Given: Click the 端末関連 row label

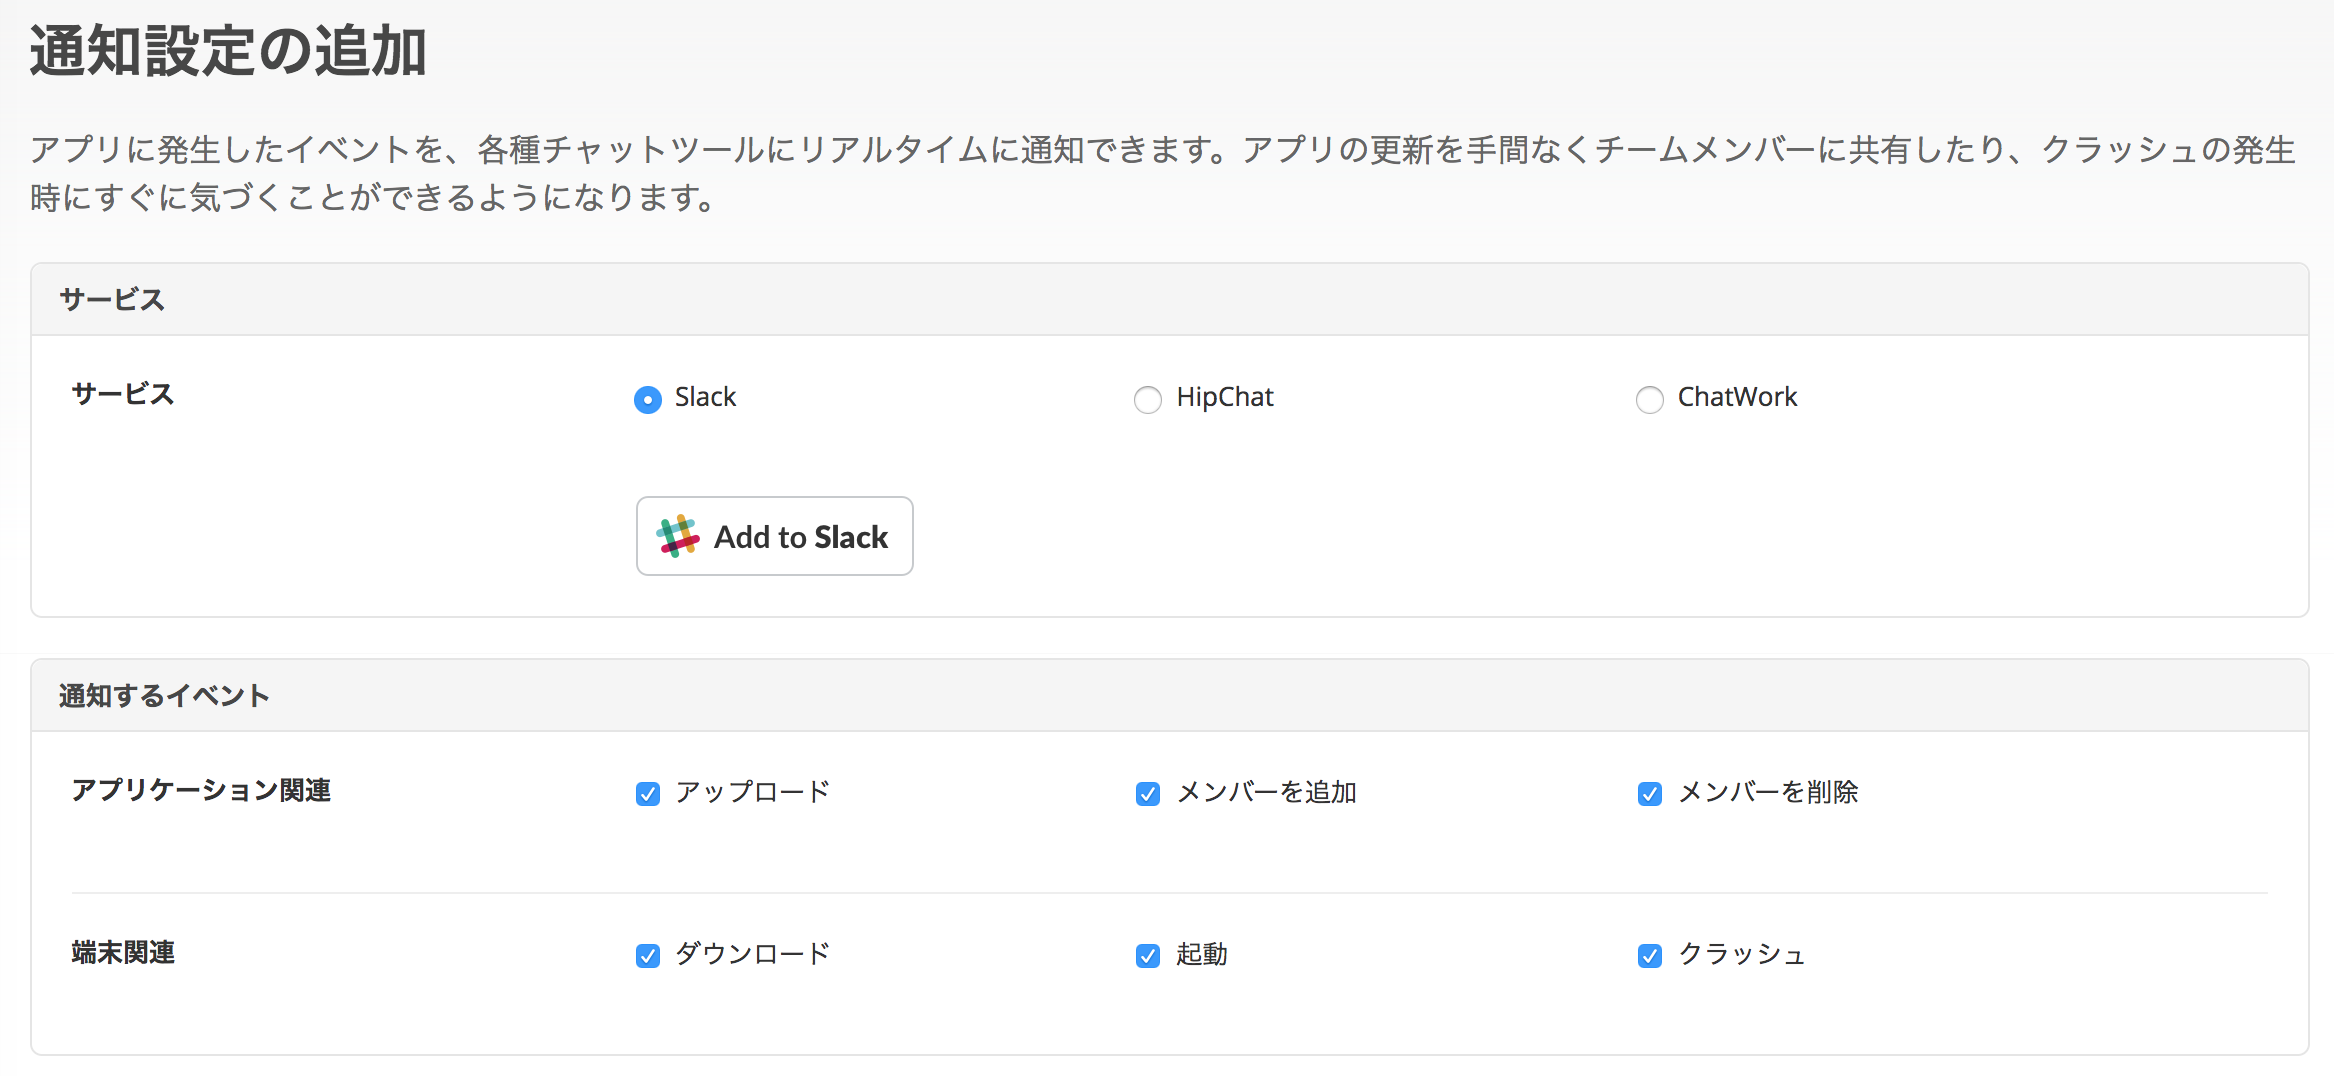Looking at the screenshot, I should [x=123, y=953].
